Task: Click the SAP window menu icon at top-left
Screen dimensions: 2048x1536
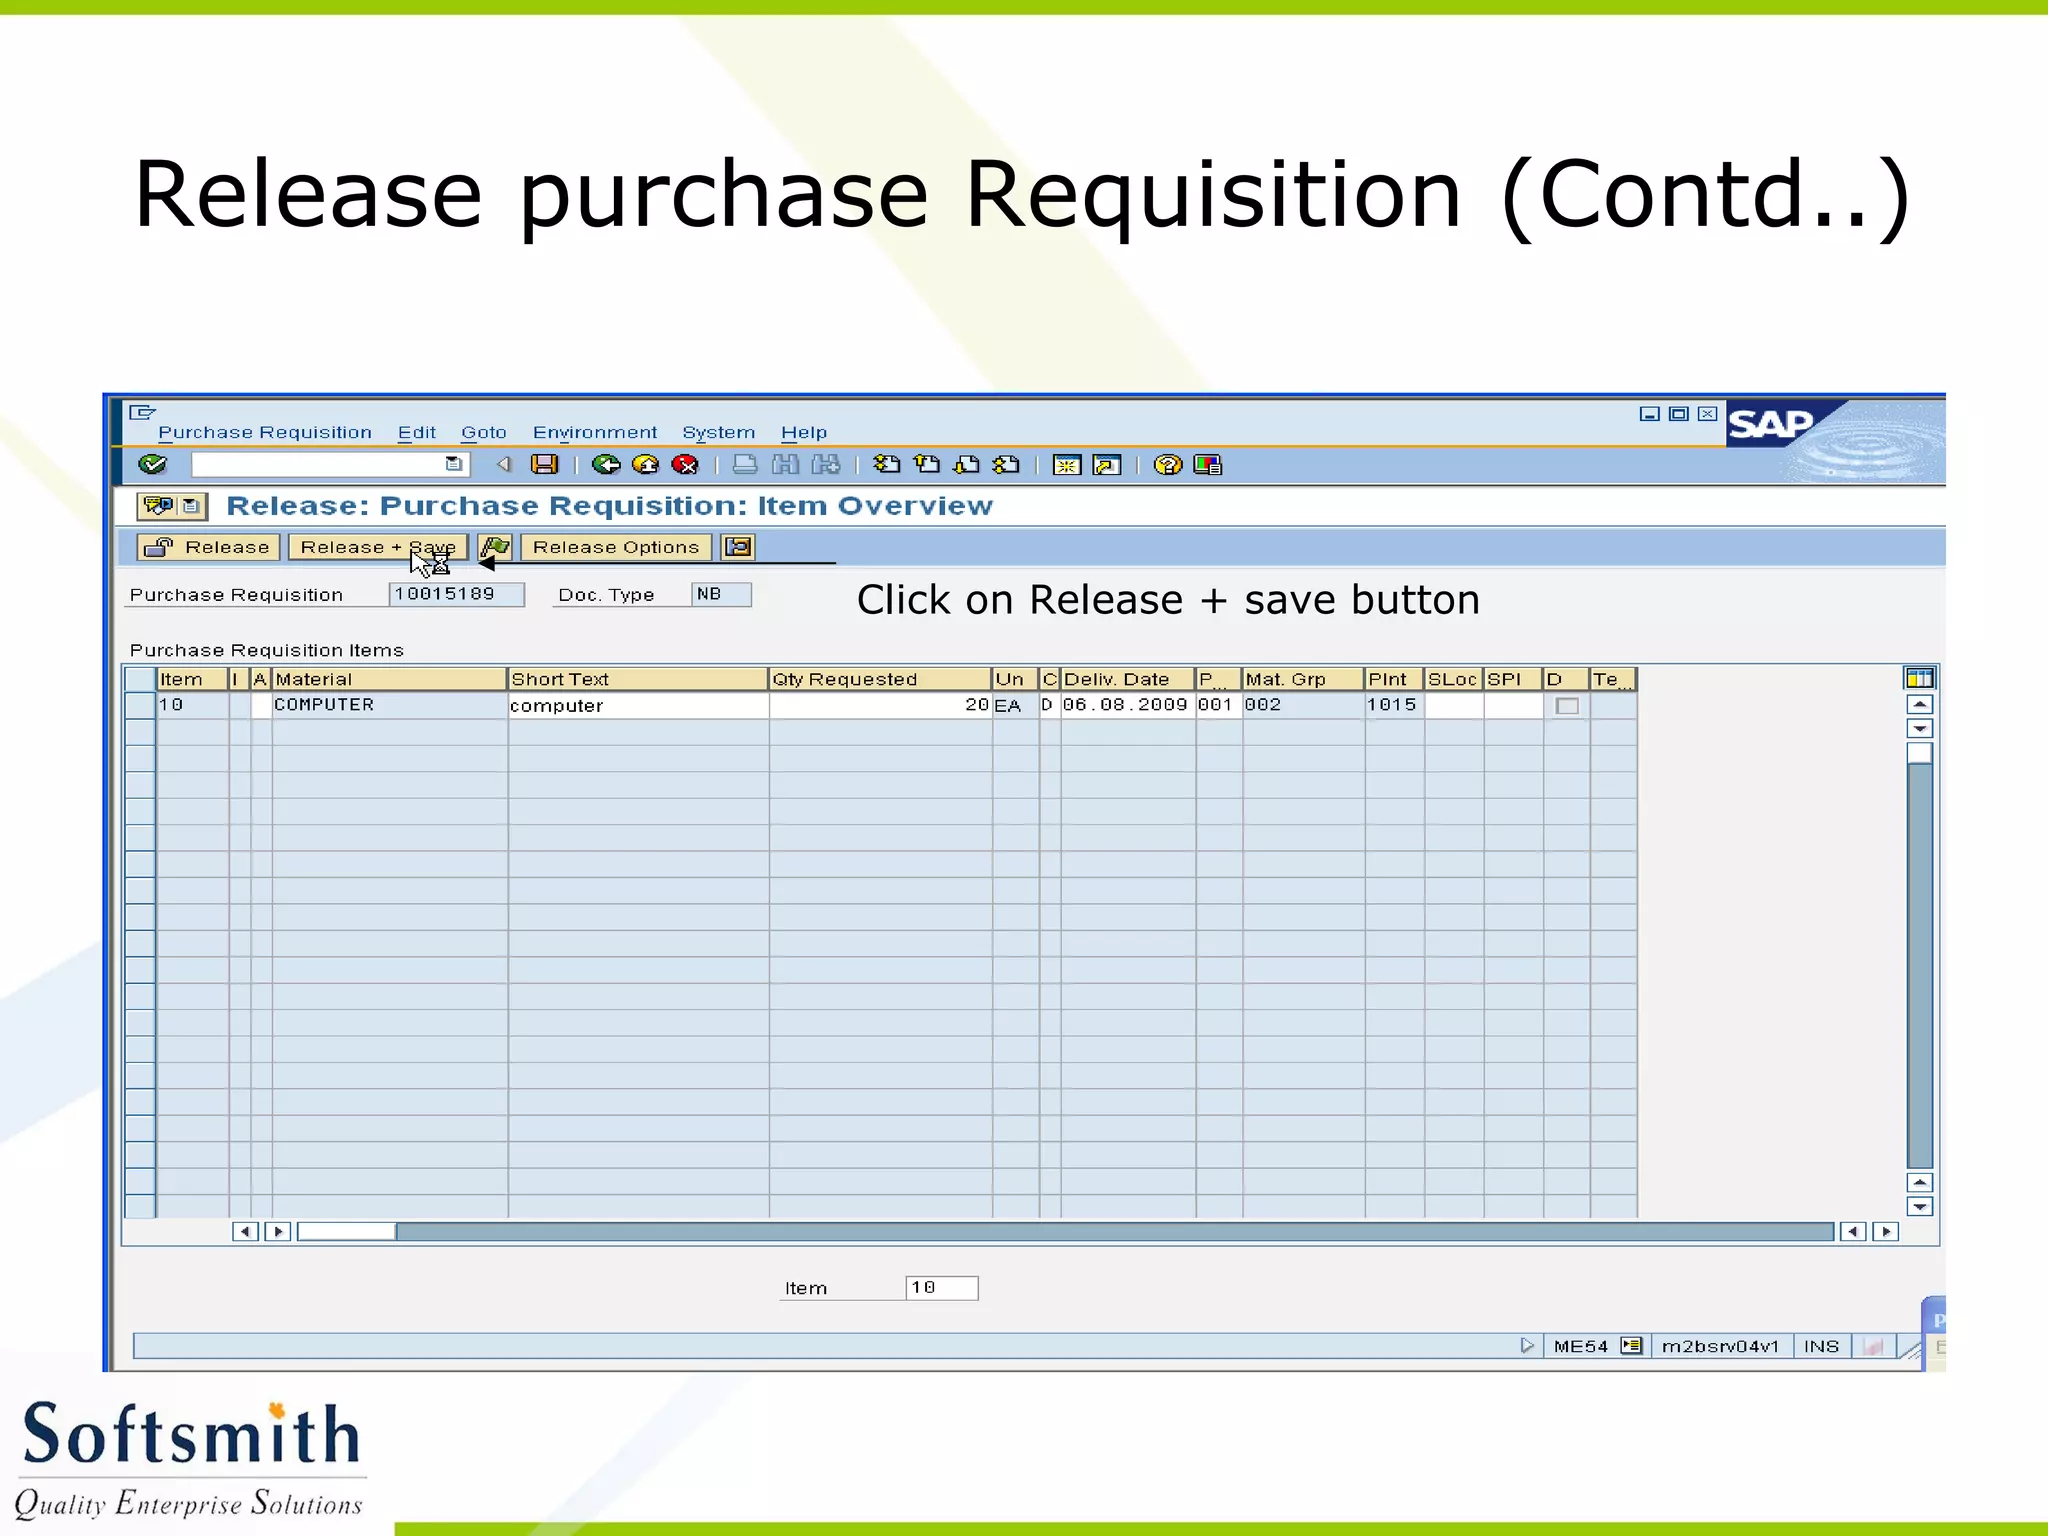Action: click(x=143, y=412)
